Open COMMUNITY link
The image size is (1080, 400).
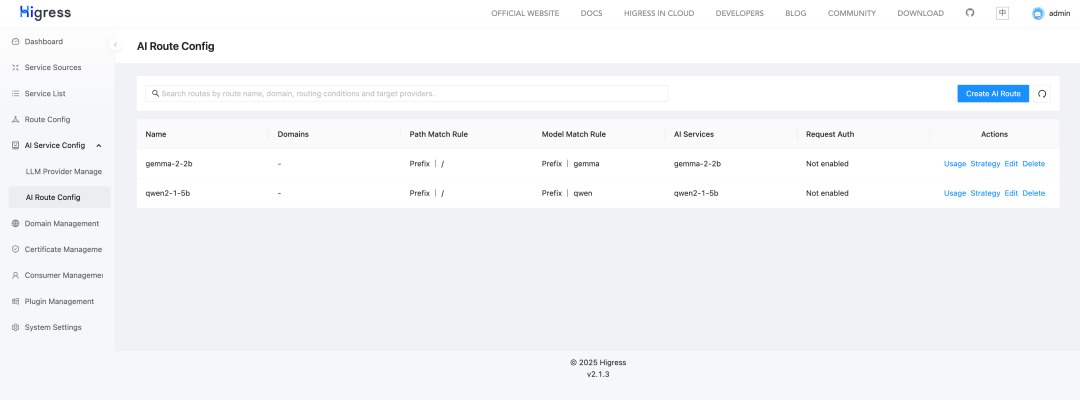coord(851,13)
